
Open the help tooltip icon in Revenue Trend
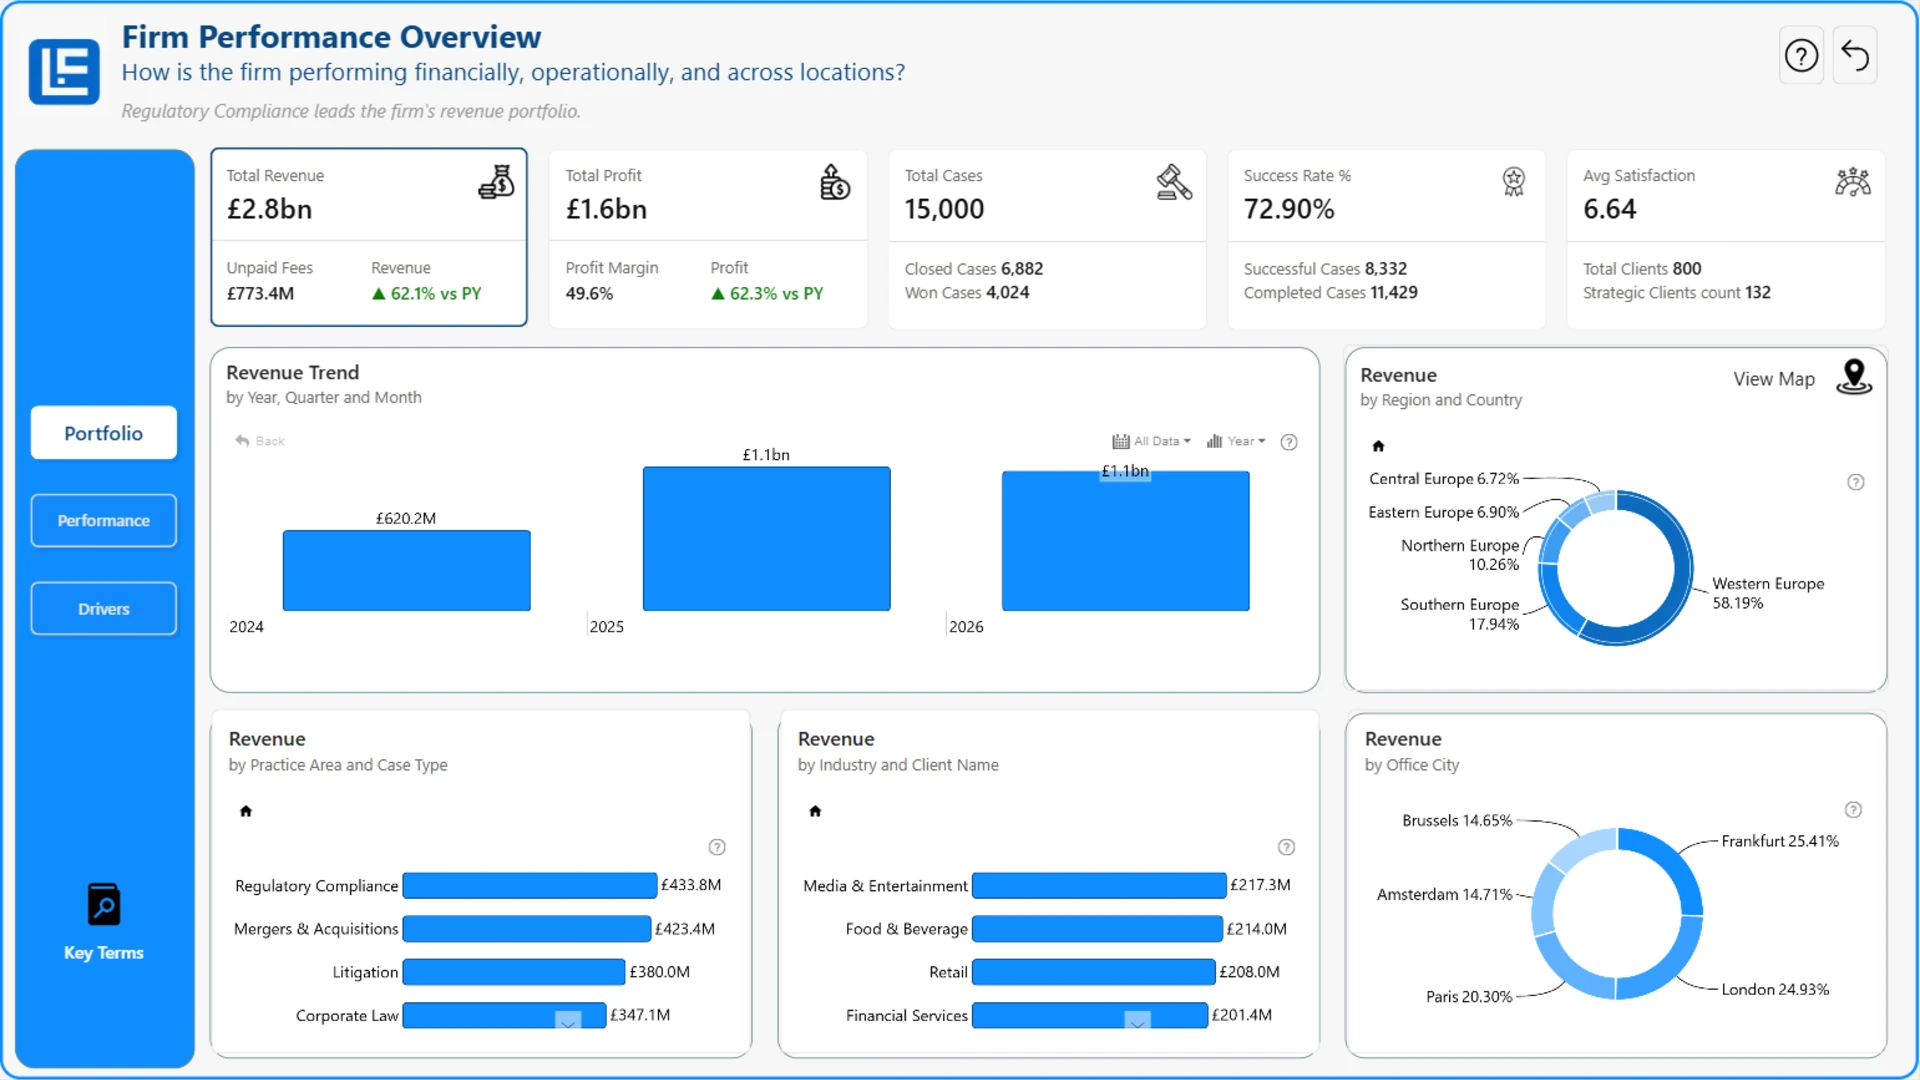coord(1289,442)
